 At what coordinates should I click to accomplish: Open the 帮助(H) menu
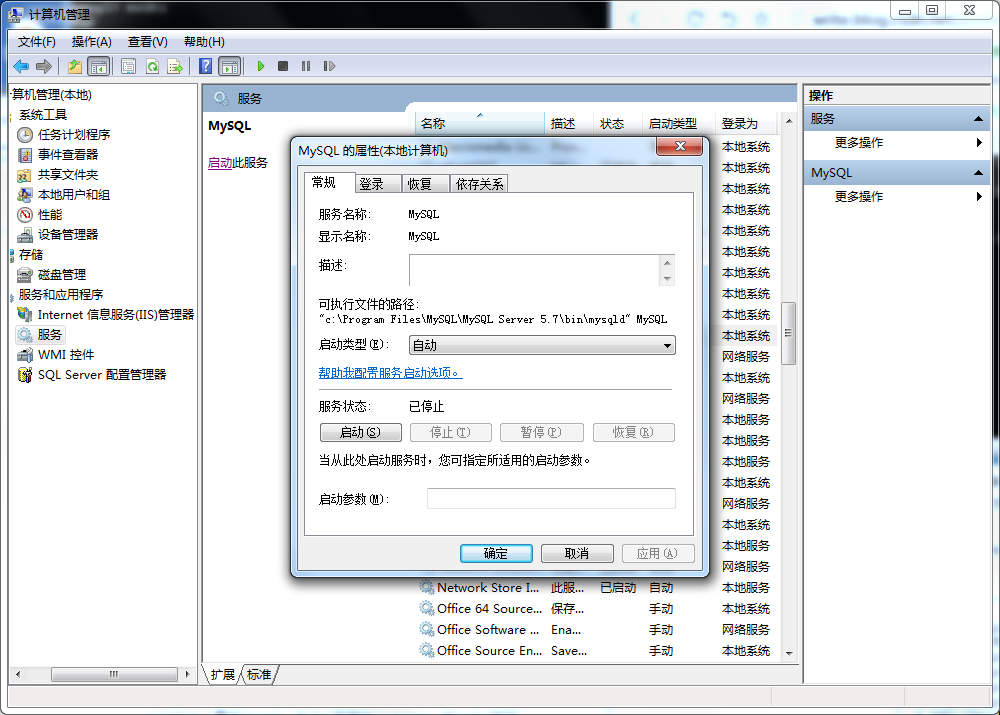pyautogui.click(x=204, y=42)
